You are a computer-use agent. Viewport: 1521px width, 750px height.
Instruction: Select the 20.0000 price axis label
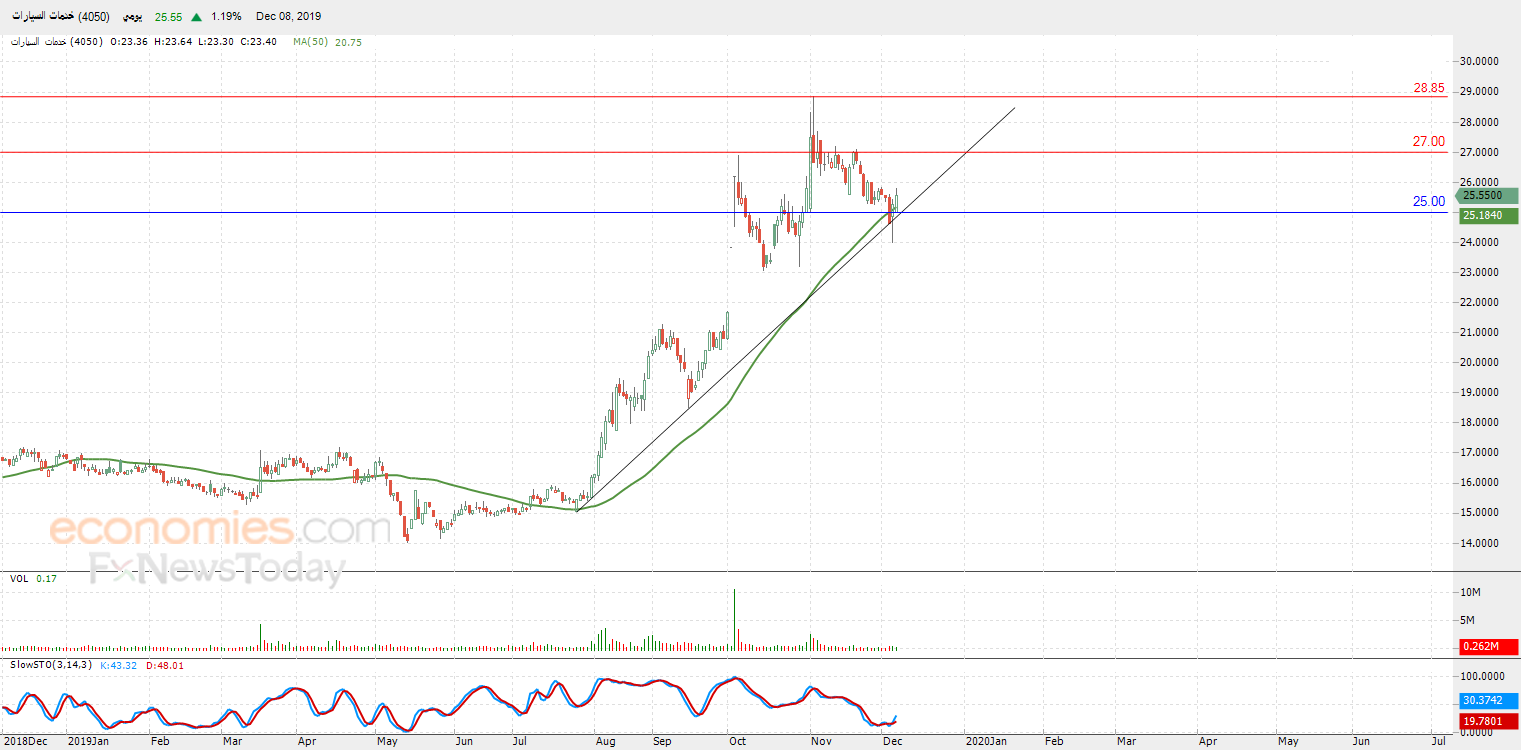[x=1480, y=362]
